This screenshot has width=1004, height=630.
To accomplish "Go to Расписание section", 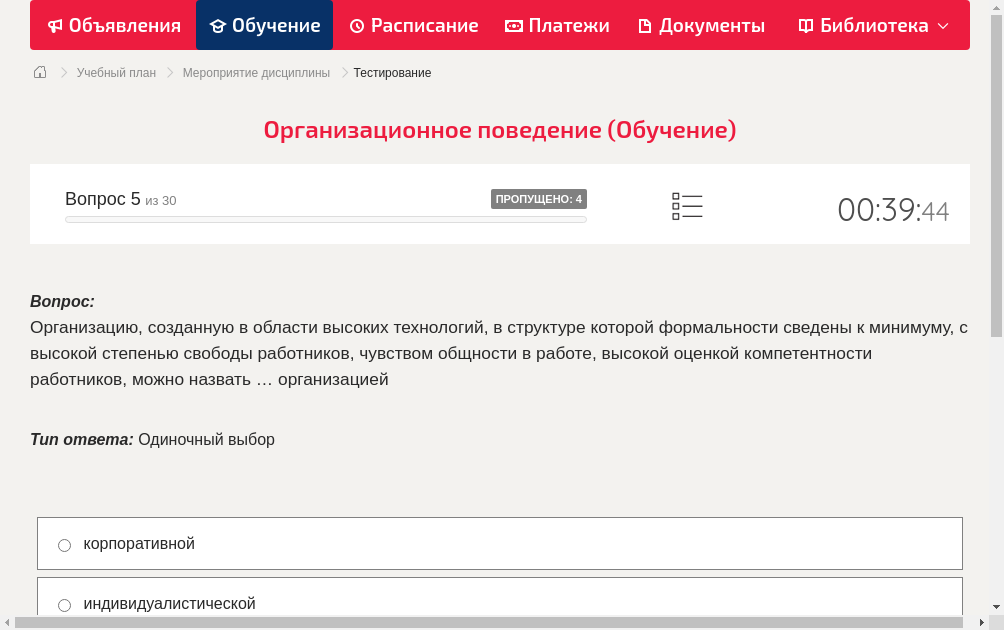I will 414,25.
